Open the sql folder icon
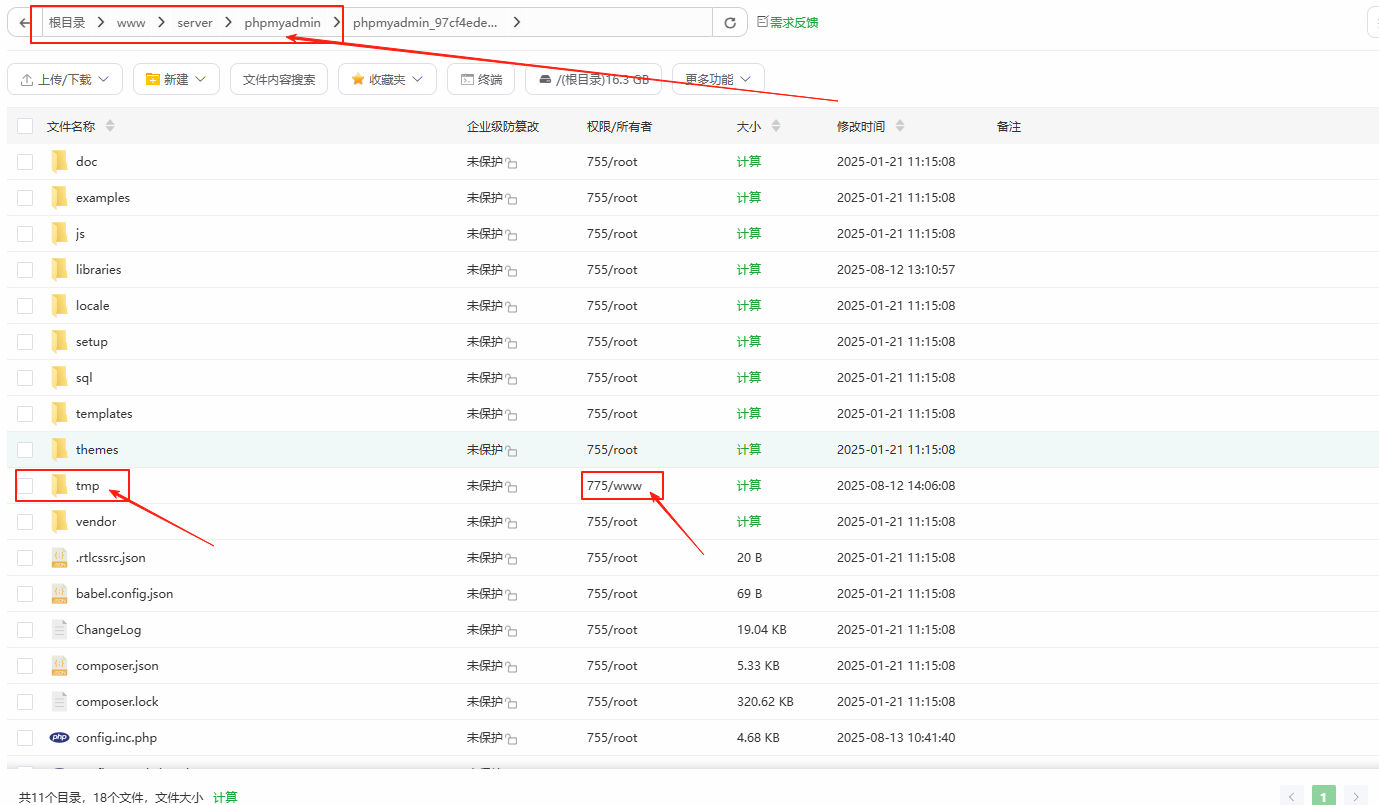The height and width of the screenshot is (805, 1379). pos(59,377)
